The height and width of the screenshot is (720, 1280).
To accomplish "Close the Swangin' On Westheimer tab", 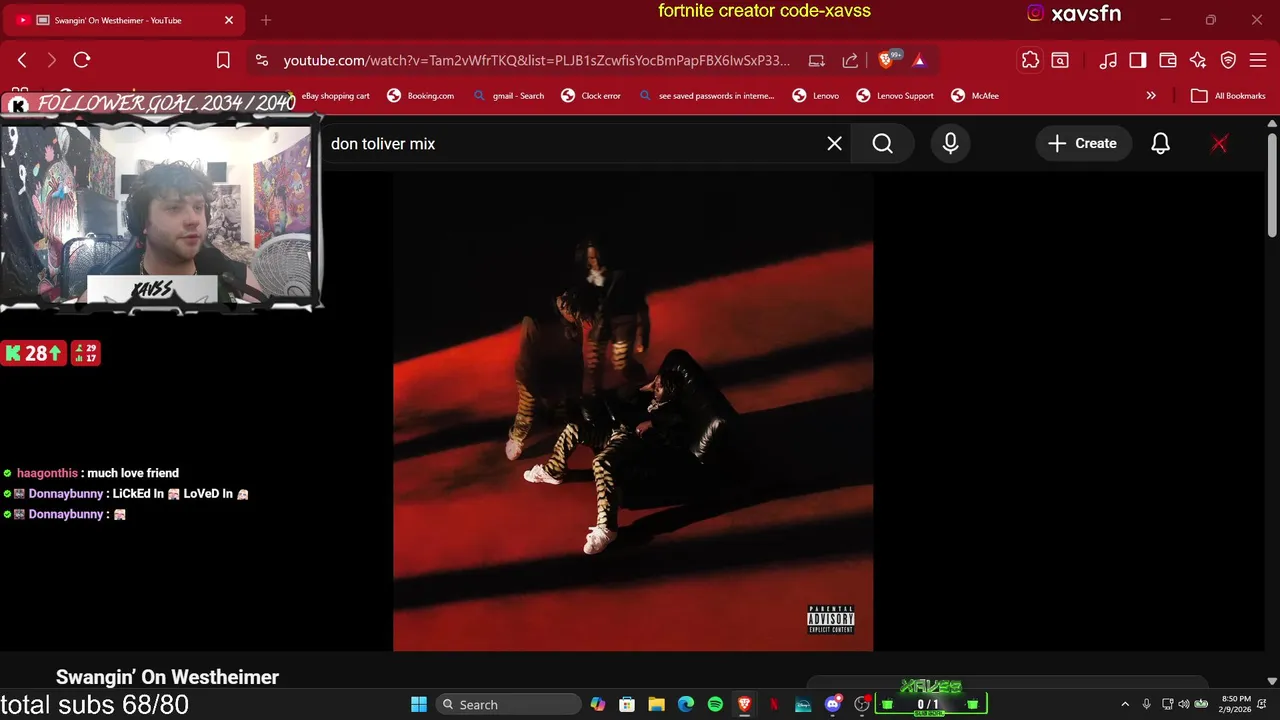I will coord(229,20).
